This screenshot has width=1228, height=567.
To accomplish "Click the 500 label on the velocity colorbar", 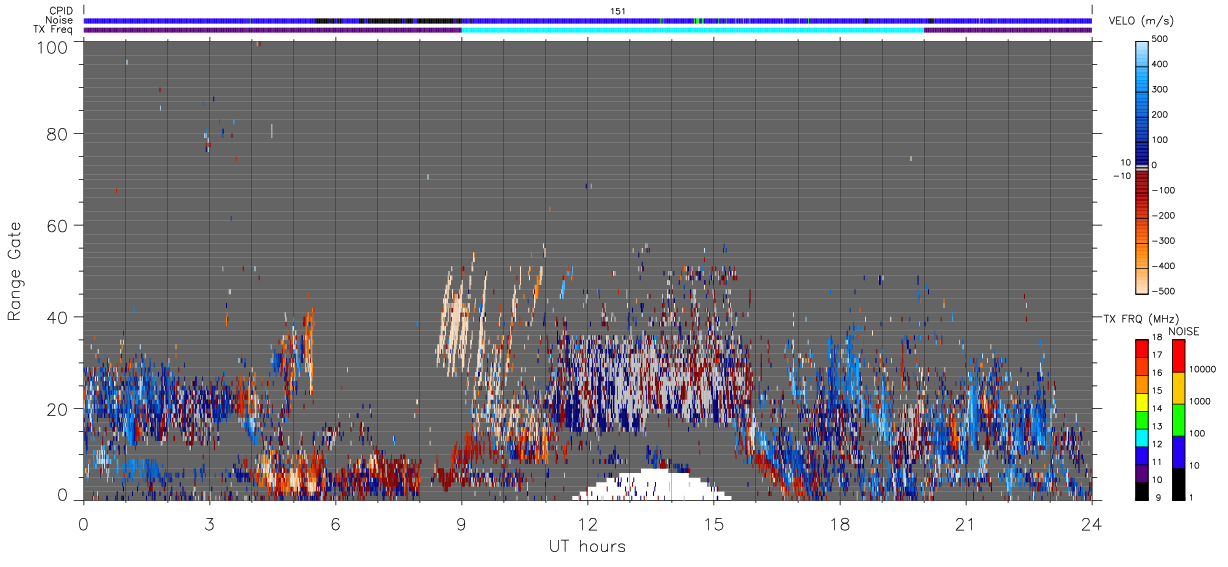I will (x=1159, y=39).
